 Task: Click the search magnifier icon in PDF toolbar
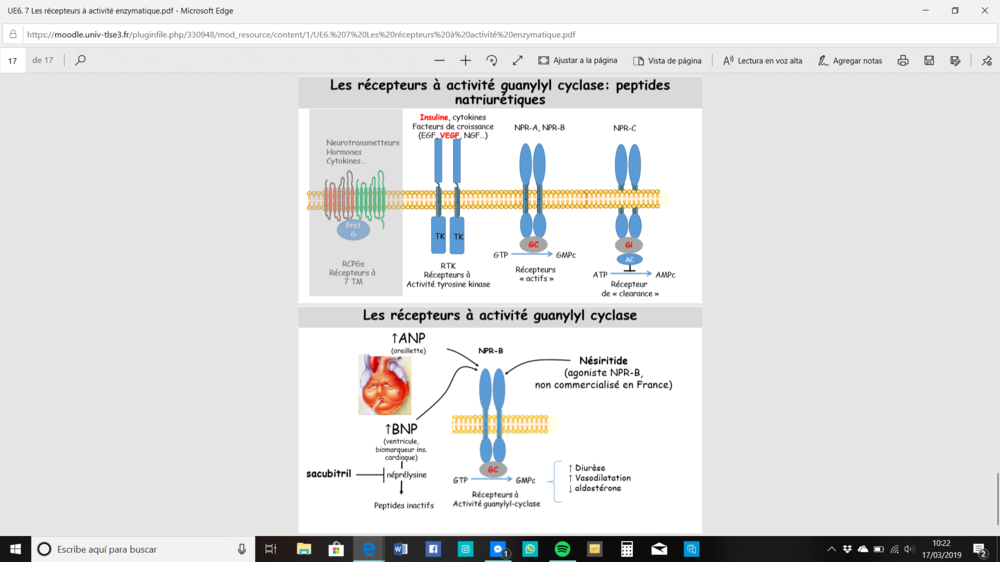point(80,61)
